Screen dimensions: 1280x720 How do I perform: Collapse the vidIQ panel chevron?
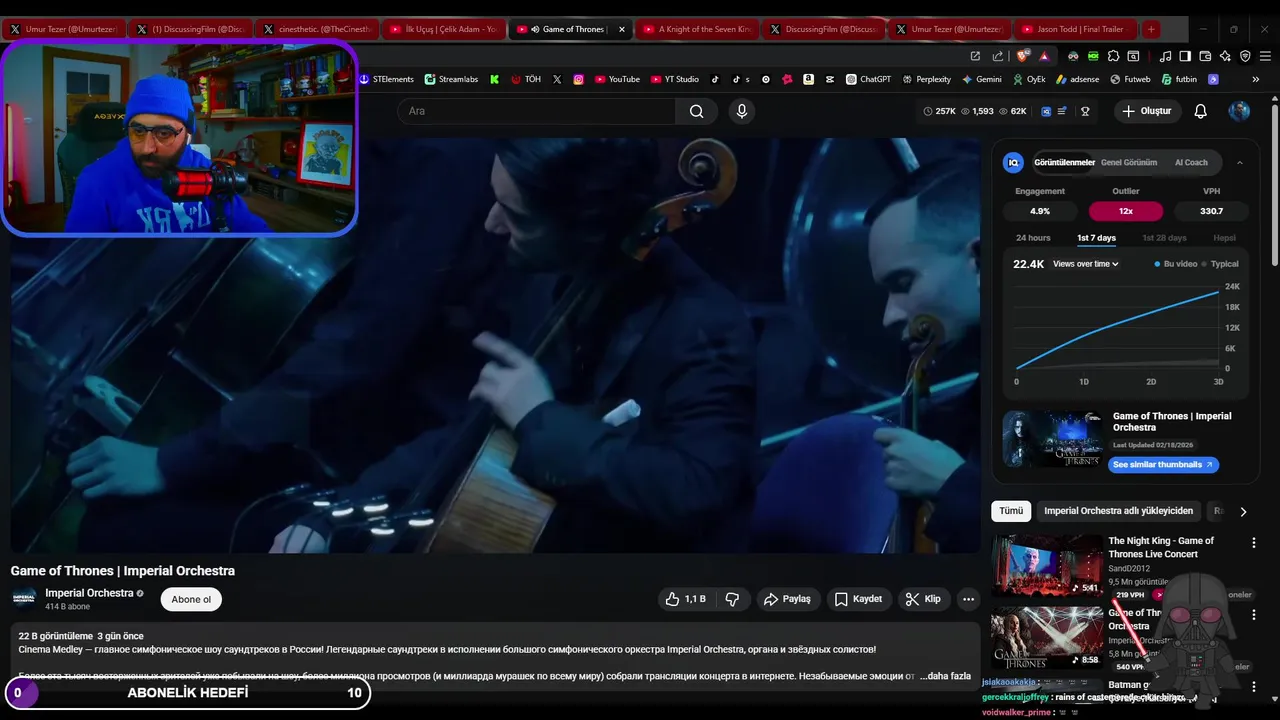1239,162
